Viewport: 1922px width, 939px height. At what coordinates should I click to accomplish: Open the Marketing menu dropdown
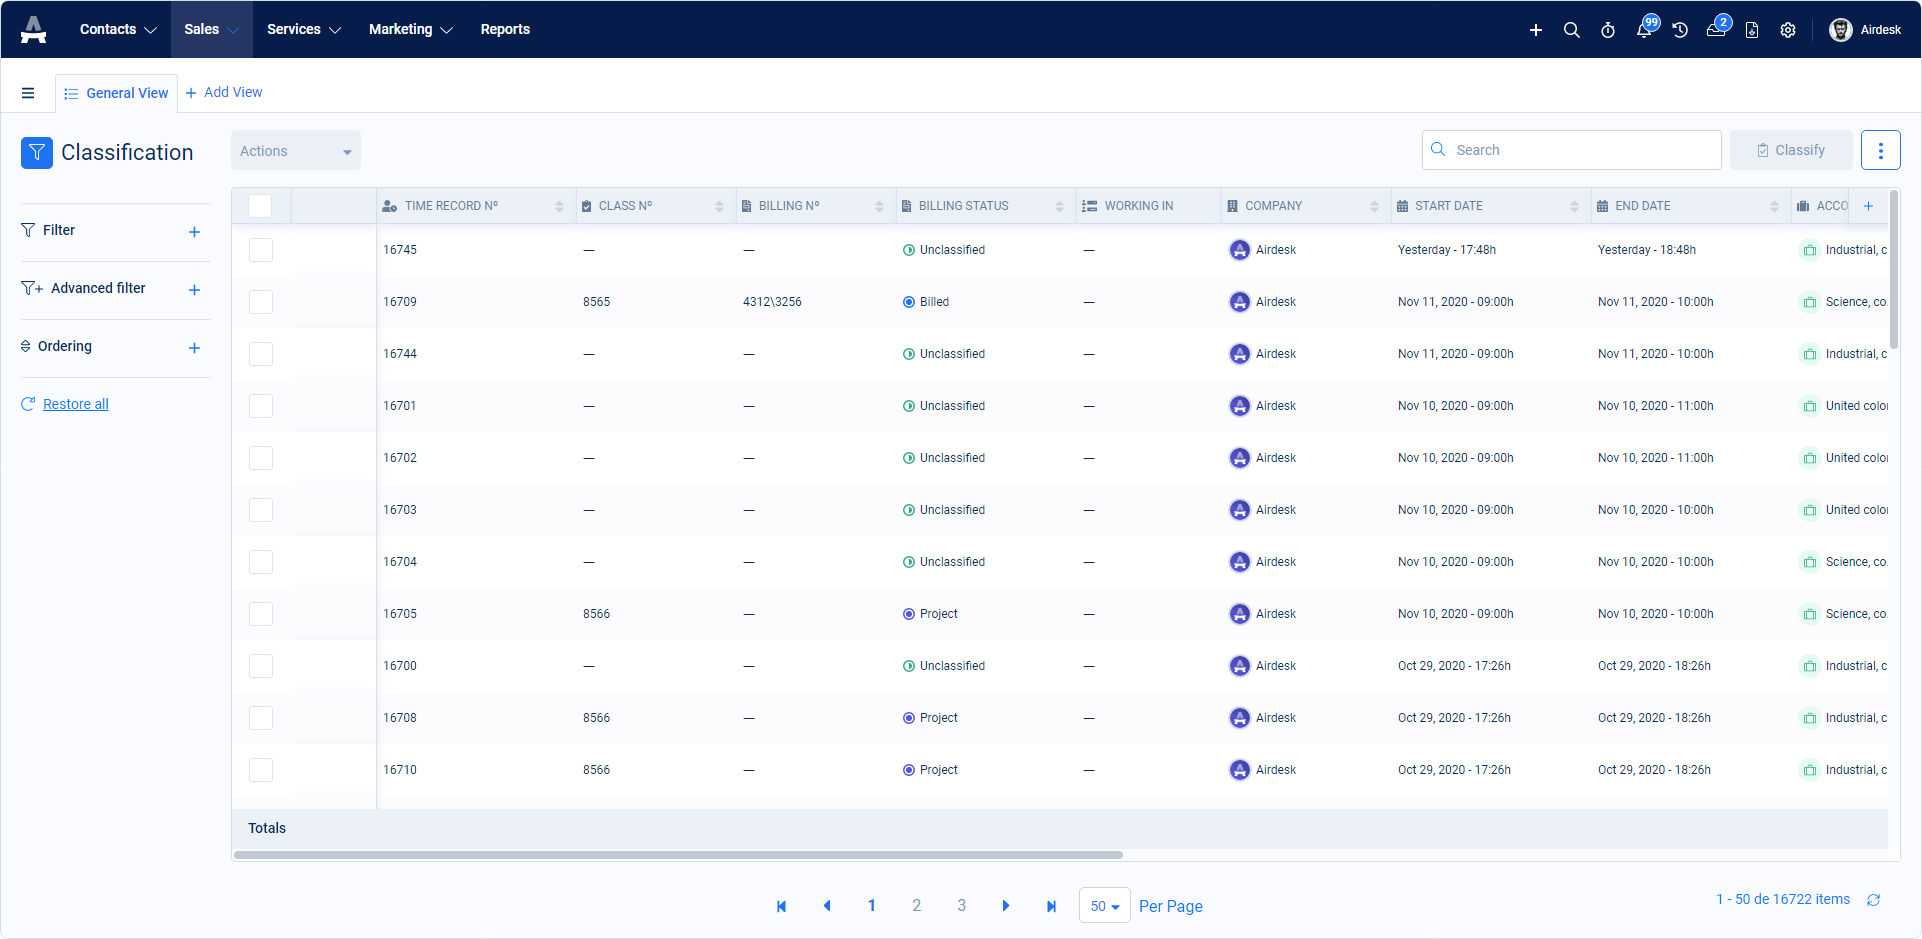411,29
